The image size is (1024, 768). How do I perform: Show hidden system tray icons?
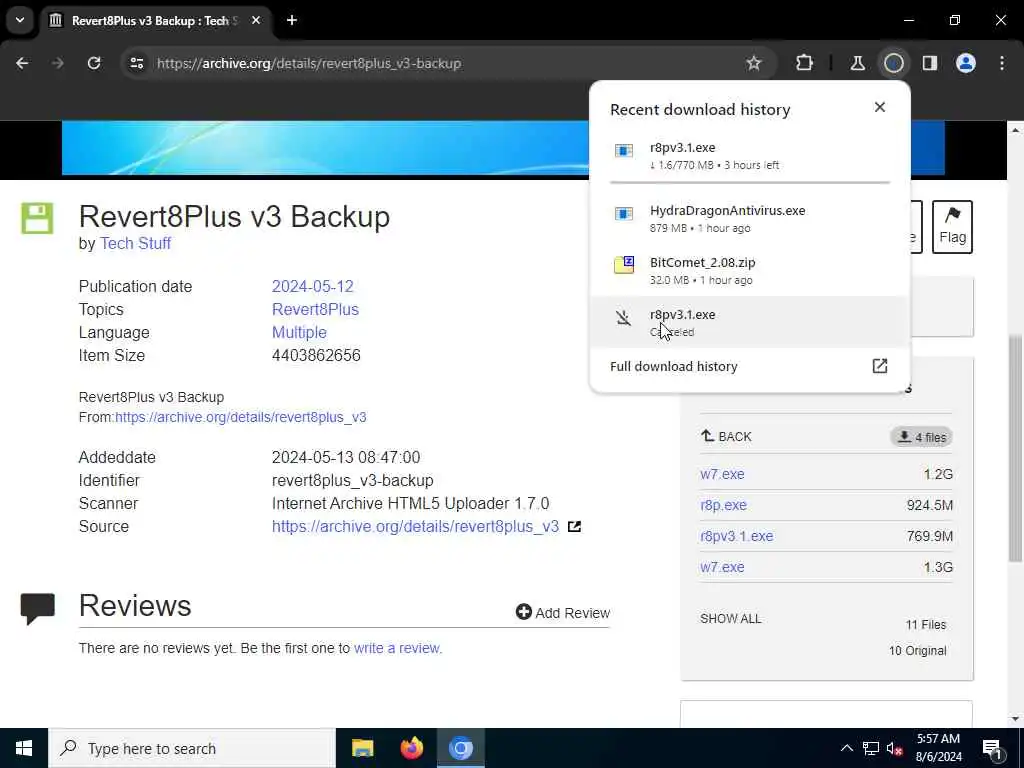click(846, 748)
